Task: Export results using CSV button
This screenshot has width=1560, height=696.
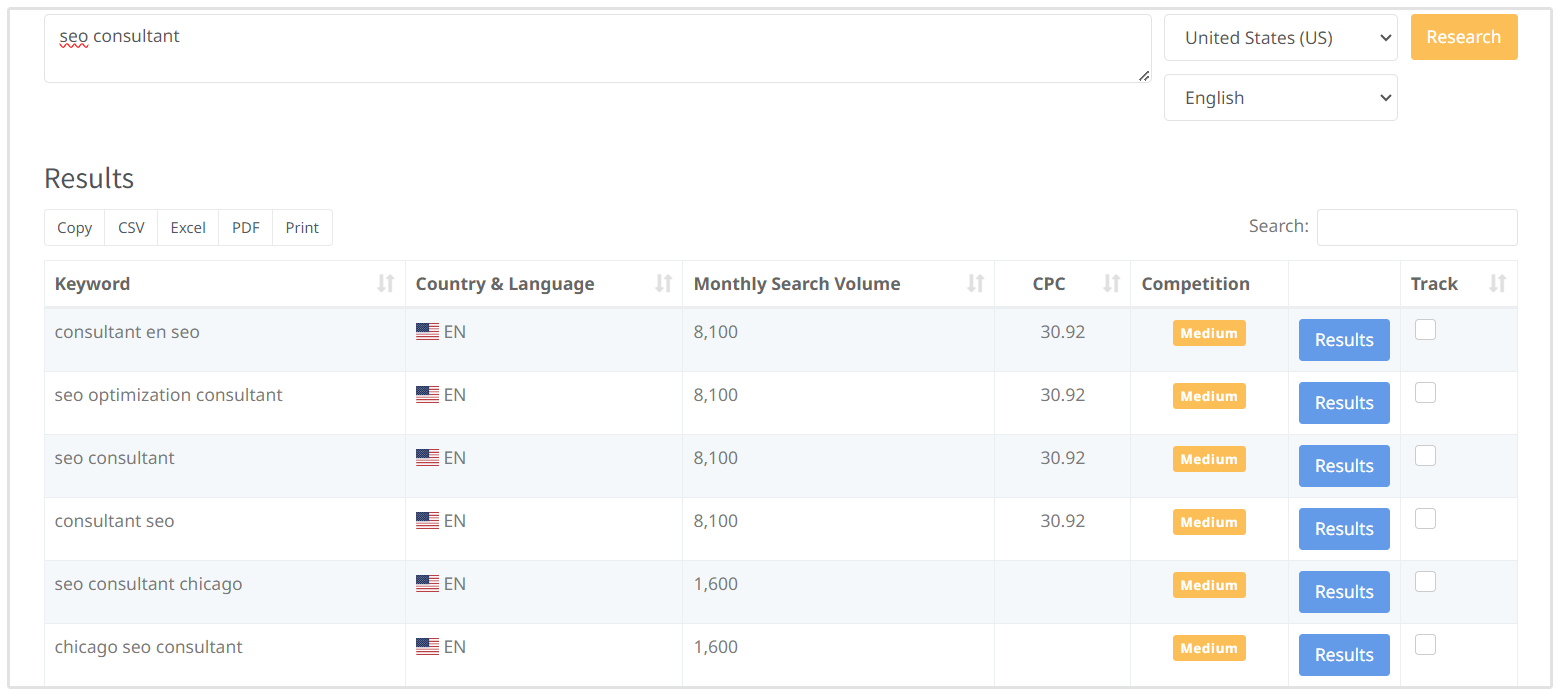Action: click(131, 228)
